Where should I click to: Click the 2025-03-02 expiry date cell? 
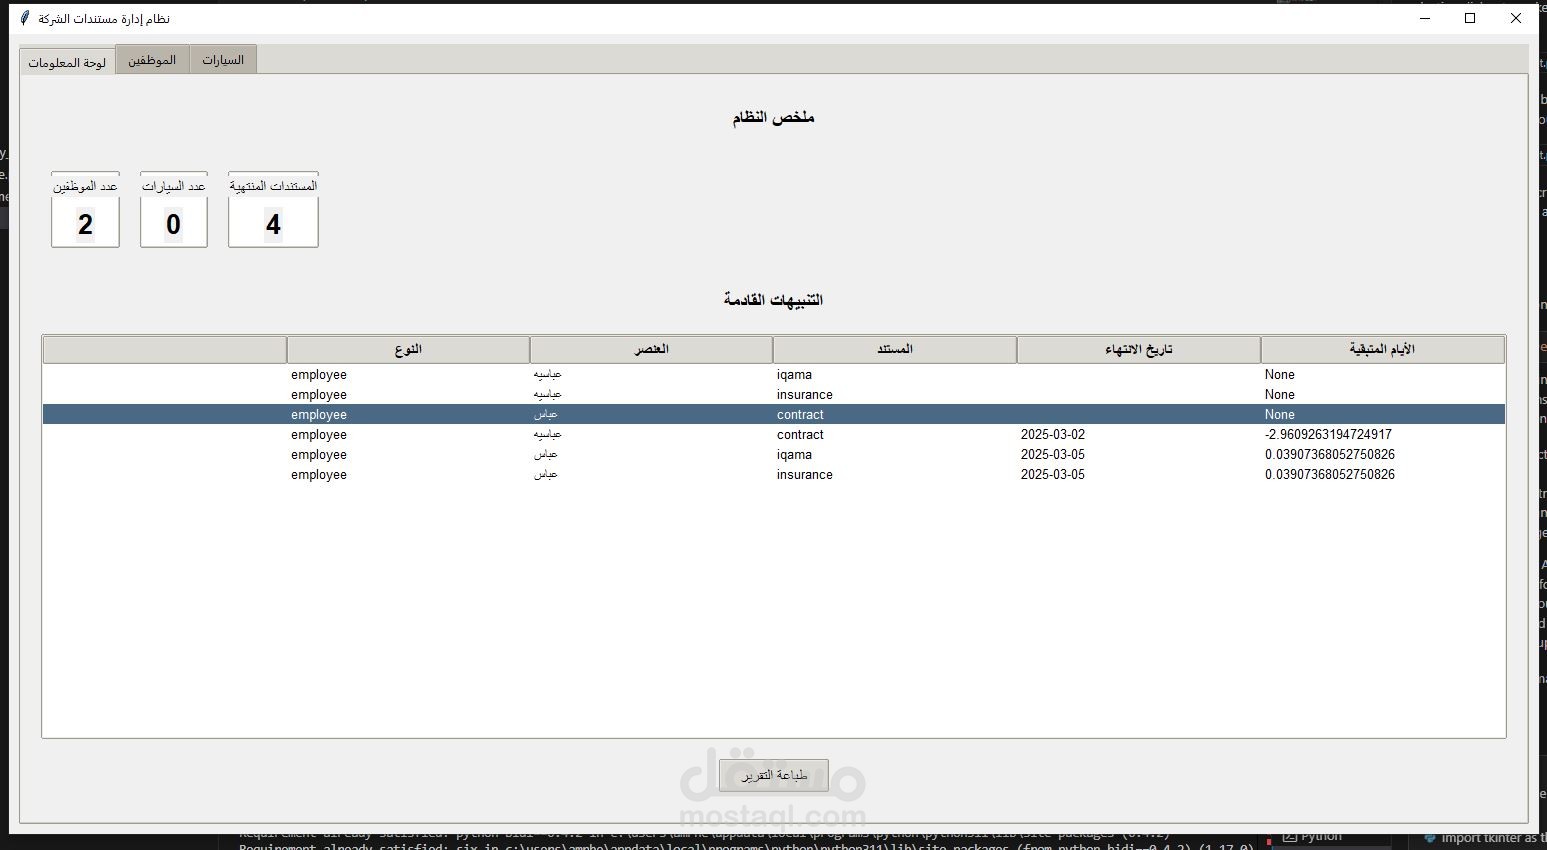(1052, 435)
